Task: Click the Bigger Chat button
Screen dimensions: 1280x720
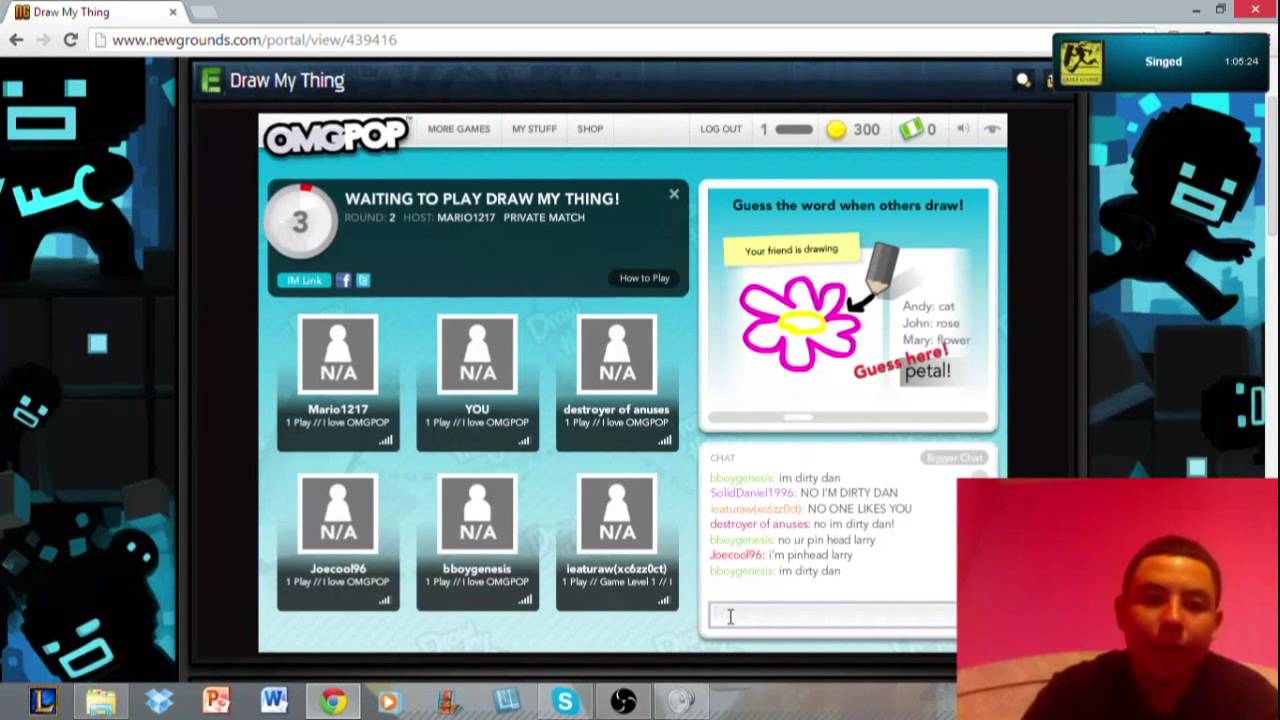Action: [x=953, y=458]
